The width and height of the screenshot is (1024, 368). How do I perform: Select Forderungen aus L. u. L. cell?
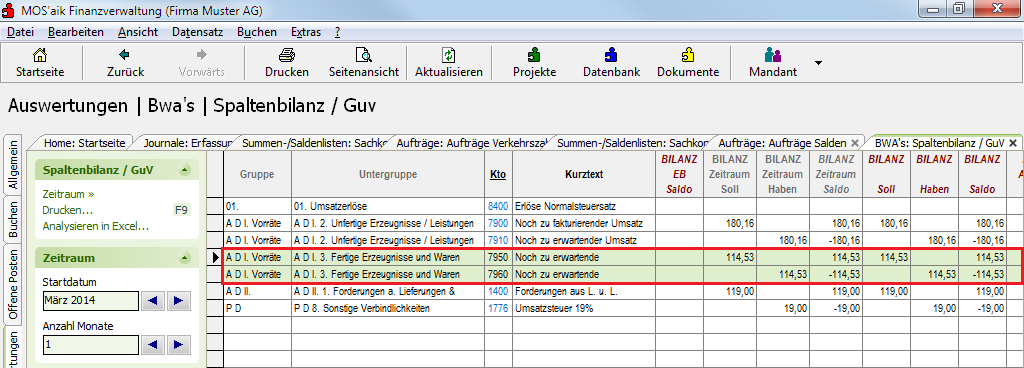click(x=584, y=291)
